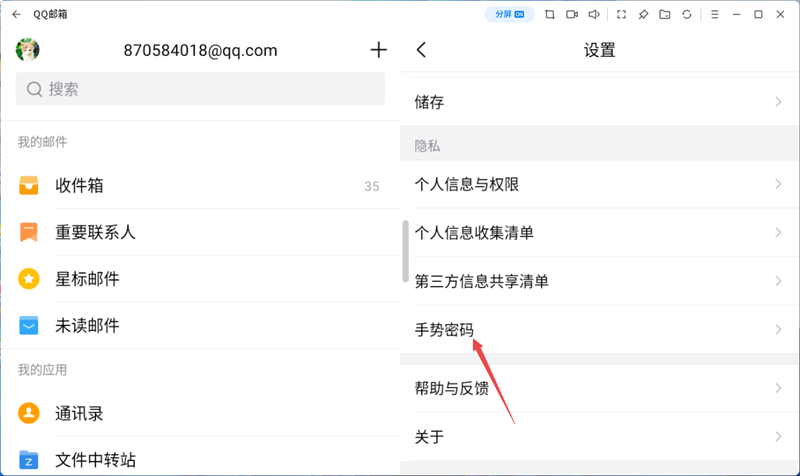Screen dimensions: 800x476
Task: Toggle the 分屏 split-screen switch
Action: point(507,15)
